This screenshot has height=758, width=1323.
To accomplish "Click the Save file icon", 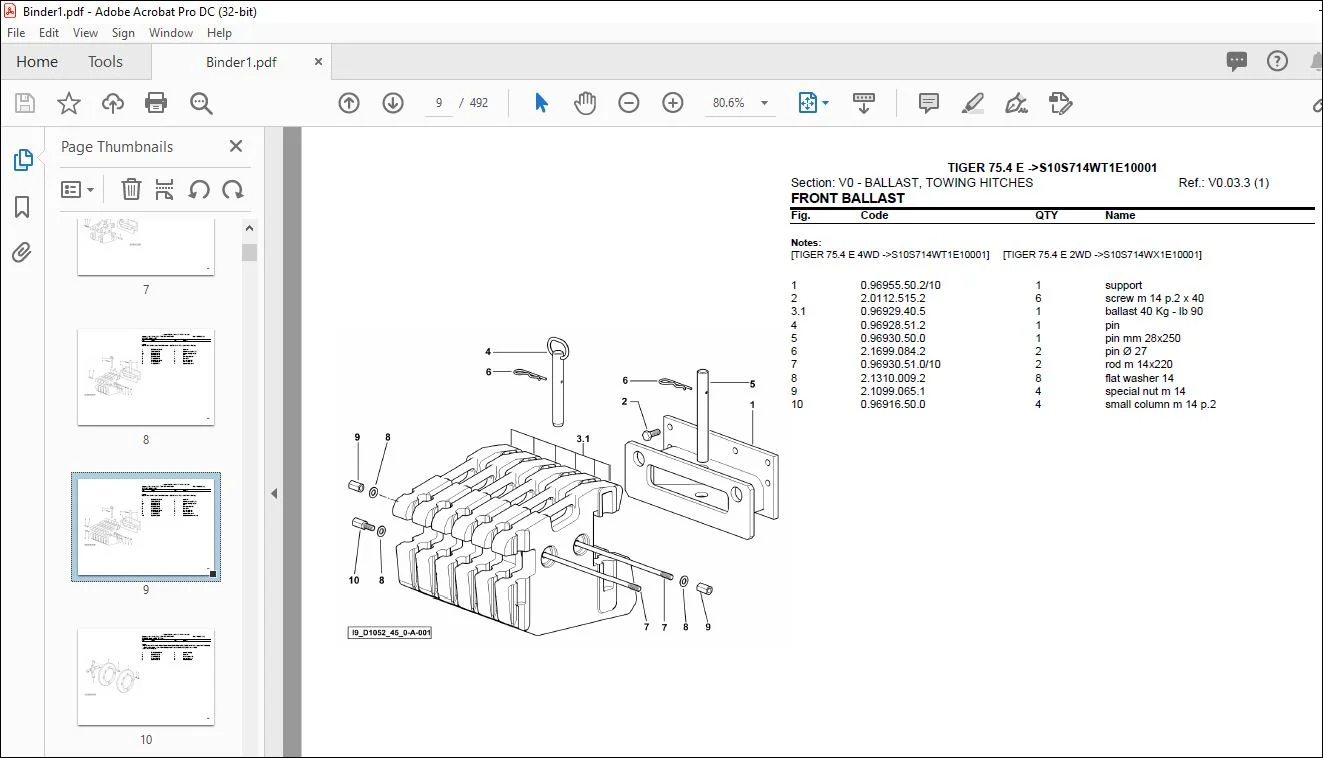I will (x=25, y=103).
